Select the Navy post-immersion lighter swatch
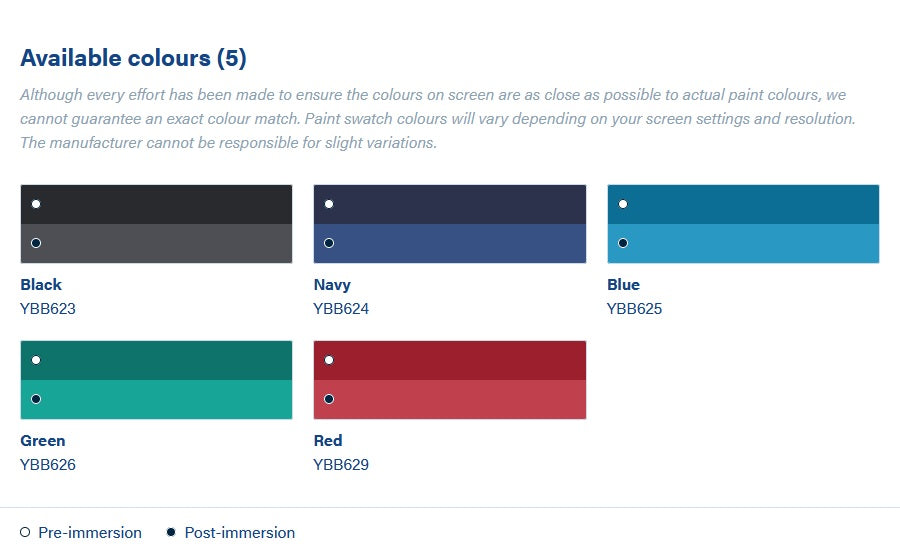The width and height of the screenshot is (900, 556). point(450,243)
